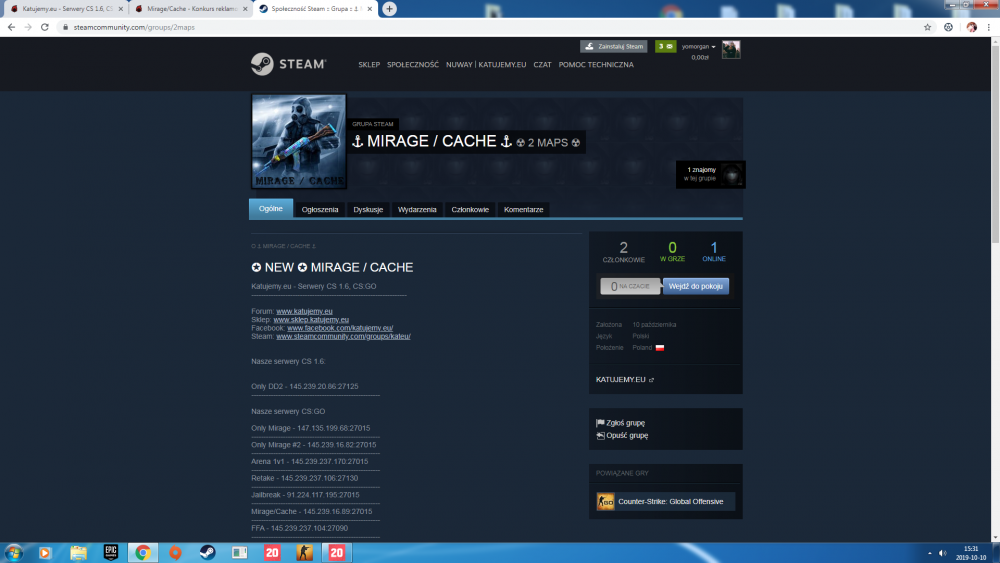Open a new browser tab
Image resolution: width=1000 pixels, height=563 pixels.
(389, 9)
